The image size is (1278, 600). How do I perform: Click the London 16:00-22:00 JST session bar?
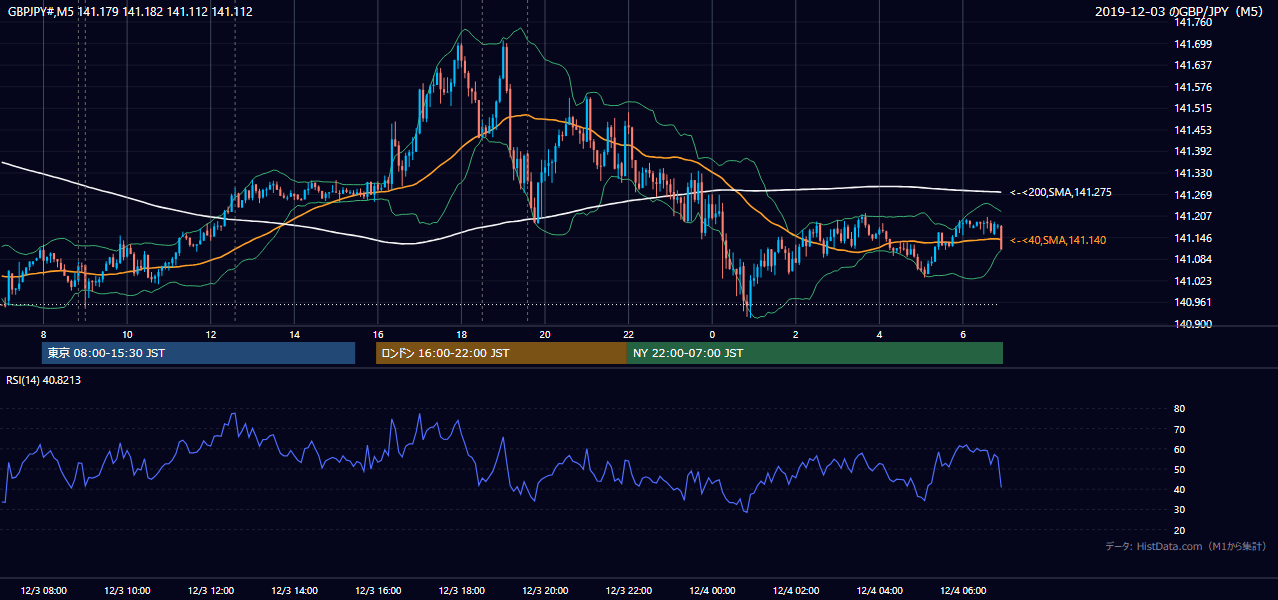pos(501,353)
